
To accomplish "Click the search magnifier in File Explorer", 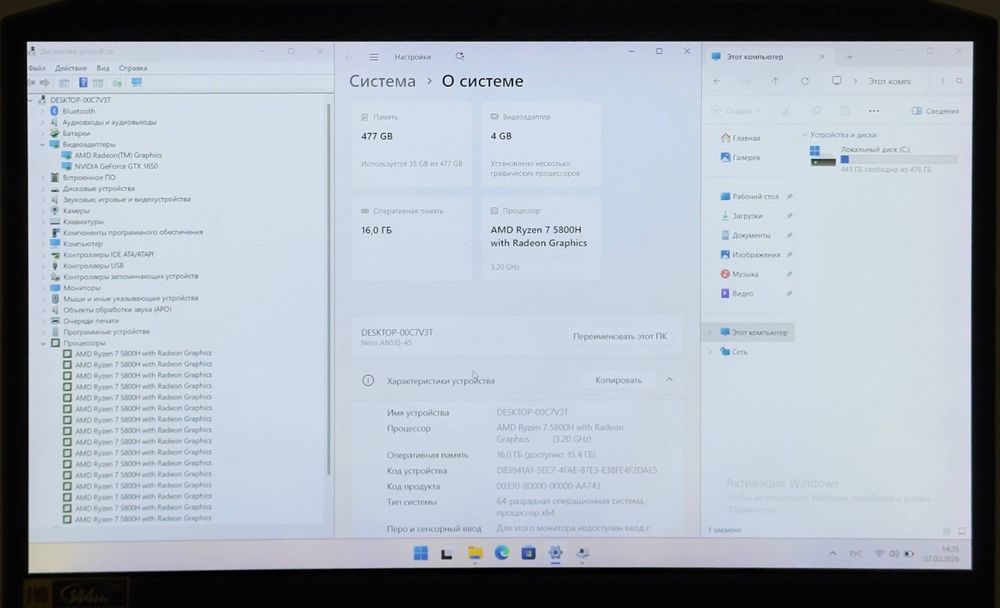I will (959, 81).
